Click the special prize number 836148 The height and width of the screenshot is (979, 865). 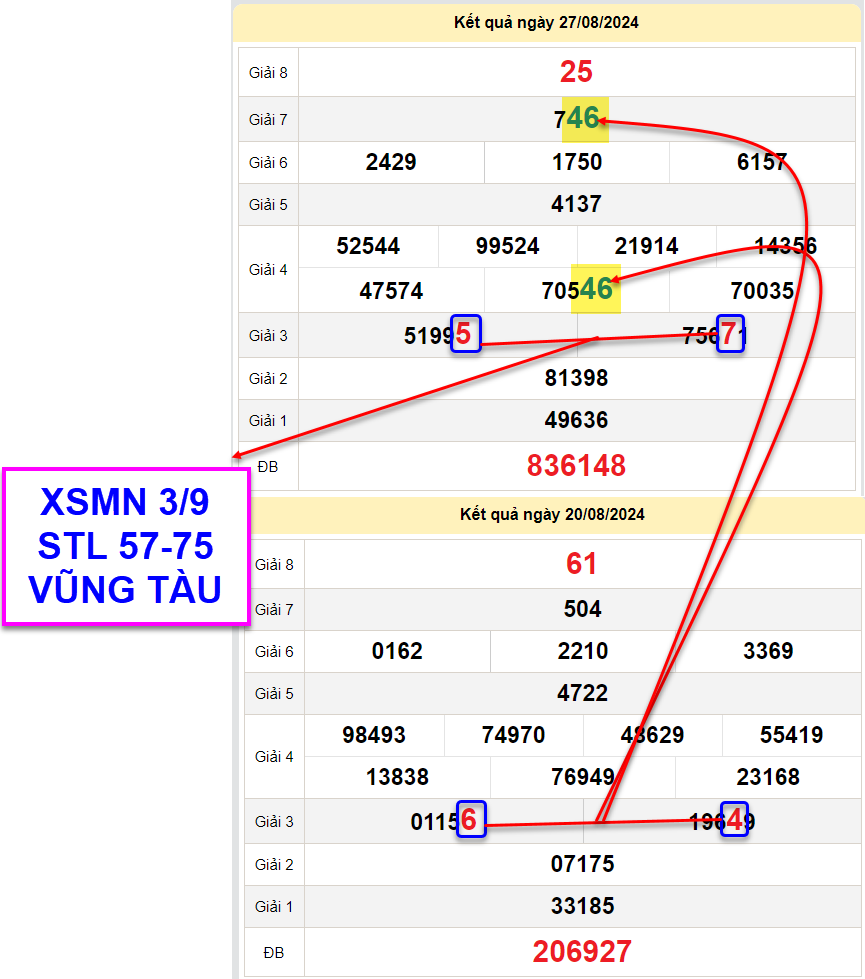tap(576, 465)
